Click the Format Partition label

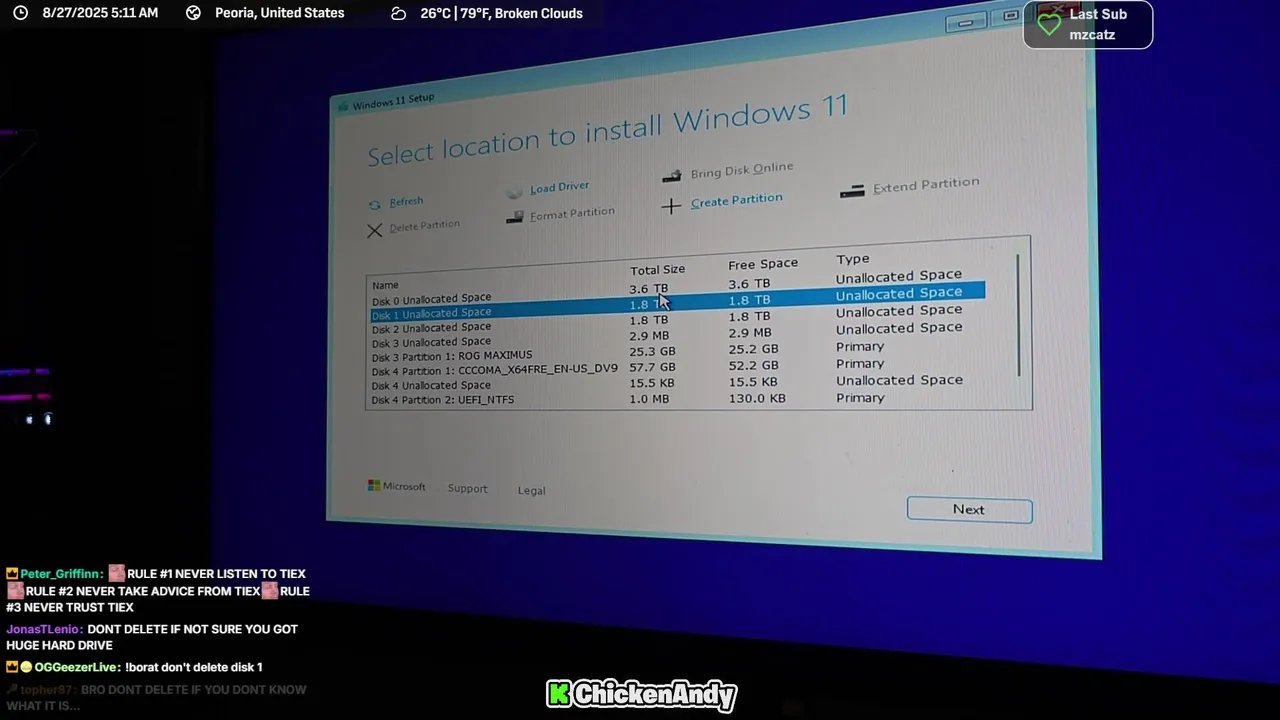(x=572, y=213)
